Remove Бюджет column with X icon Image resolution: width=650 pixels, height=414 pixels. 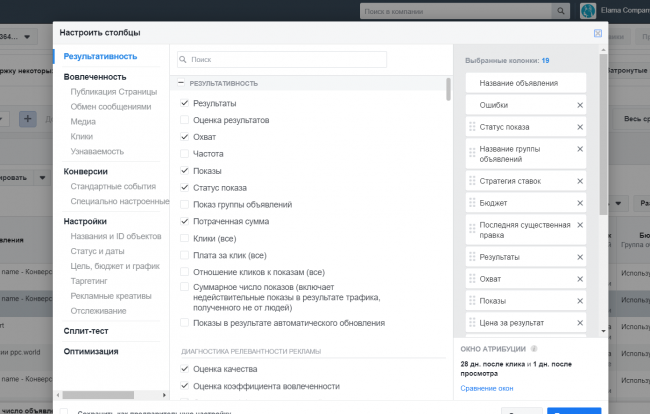580,203
